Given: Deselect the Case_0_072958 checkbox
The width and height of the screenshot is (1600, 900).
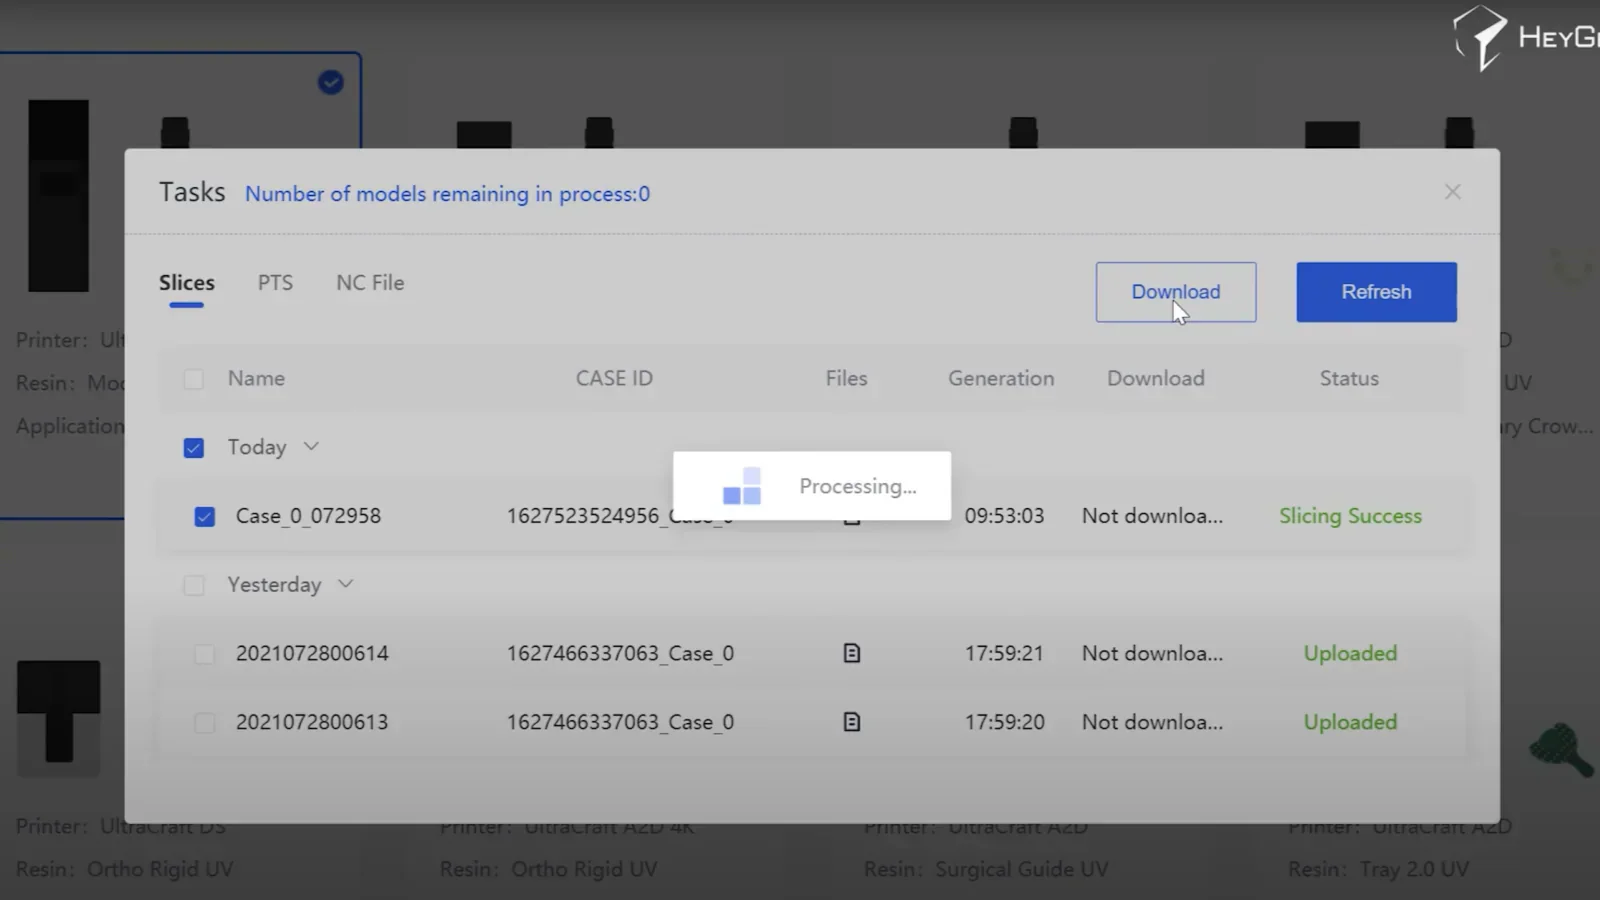Looking at the screenshot, I should coord(205,516).
